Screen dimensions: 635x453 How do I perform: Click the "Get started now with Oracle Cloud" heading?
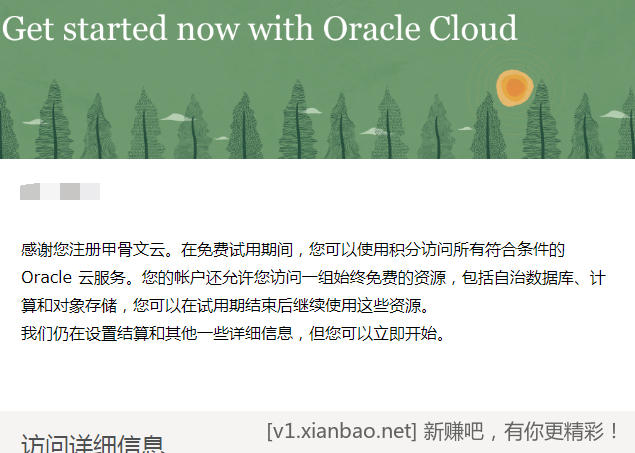tap(259, 28)
